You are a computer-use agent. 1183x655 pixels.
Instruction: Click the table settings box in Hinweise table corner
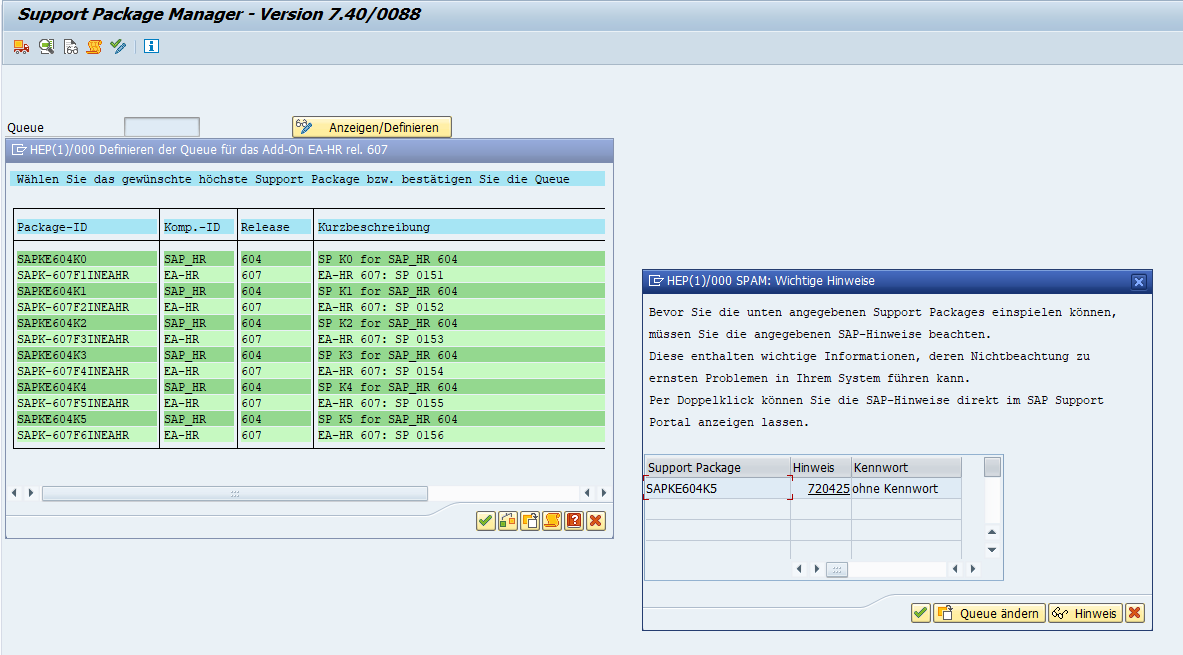pyautogui.click(x=993, y=467)
